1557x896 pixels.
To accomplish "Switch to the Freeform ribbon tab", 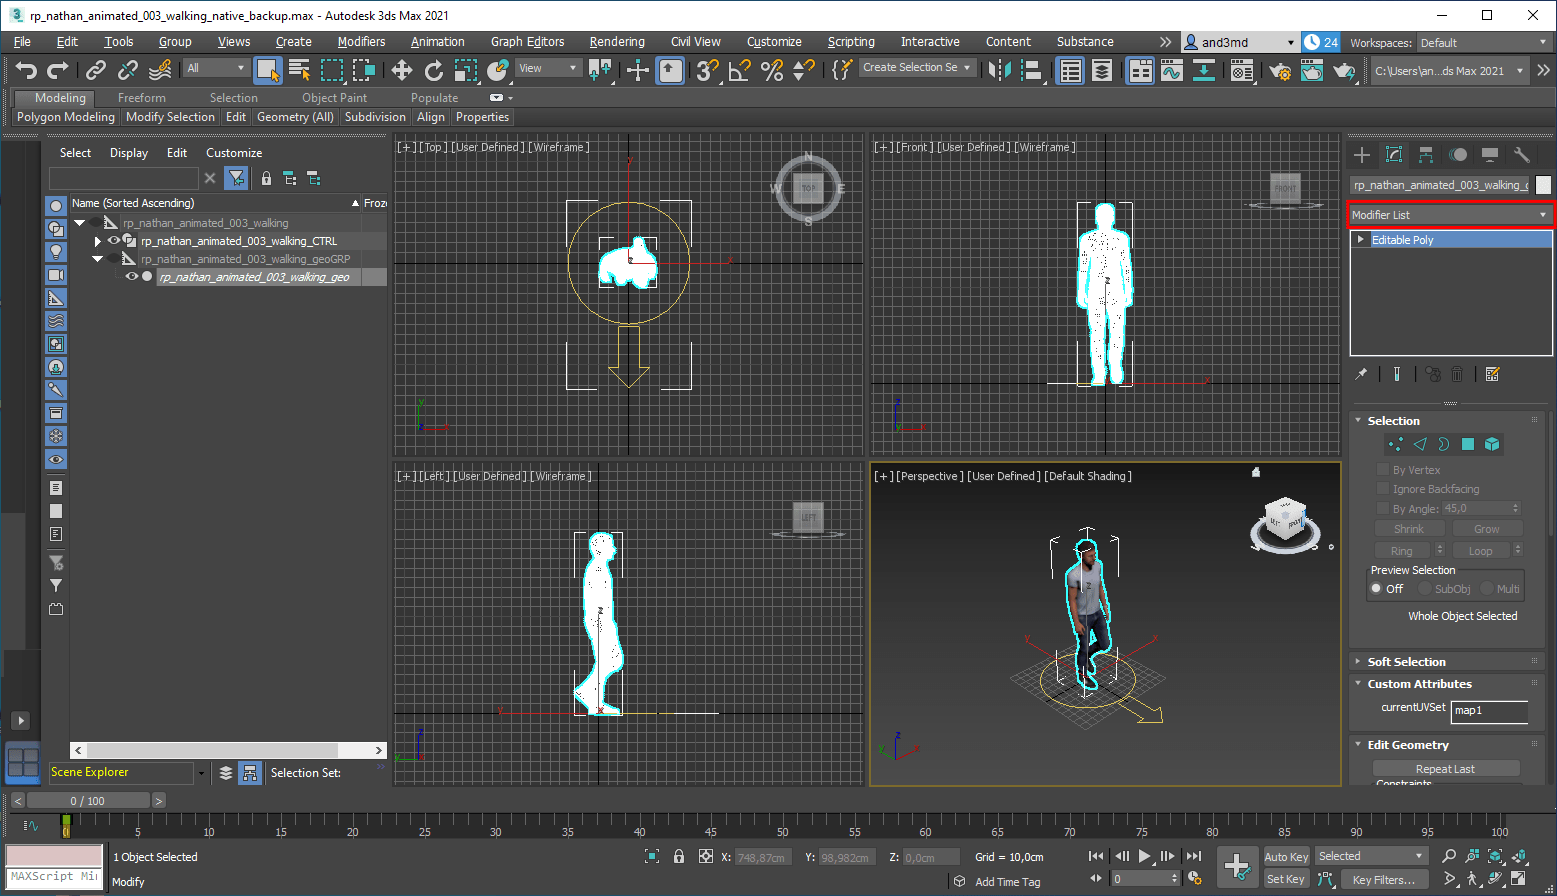I will click(x=141, y=98).
